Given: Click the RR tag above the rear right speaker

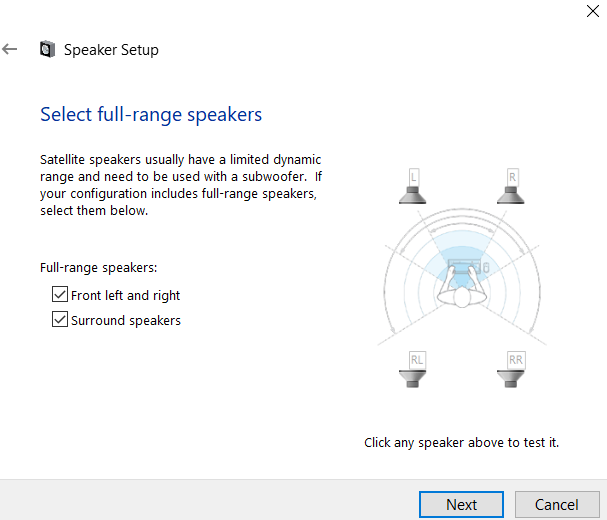Looking at the screenshot, I should [516, 360].
